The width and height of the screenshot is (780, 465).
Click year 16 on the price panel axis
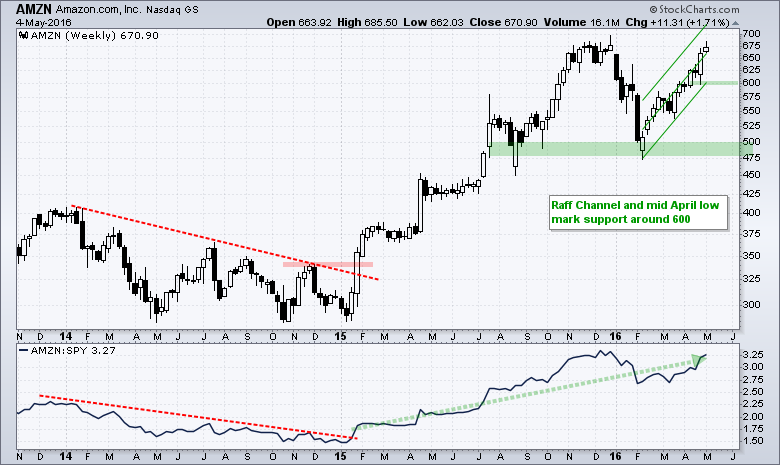pyautogui.click(x=615, y=336)
